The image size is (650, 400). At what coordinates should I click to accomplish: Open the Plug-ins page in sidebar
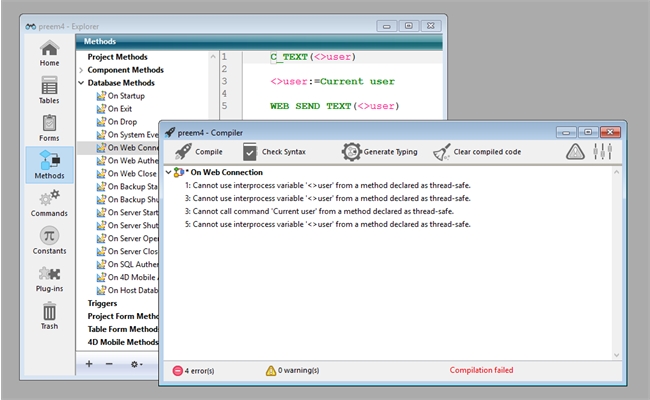(49, 280)
